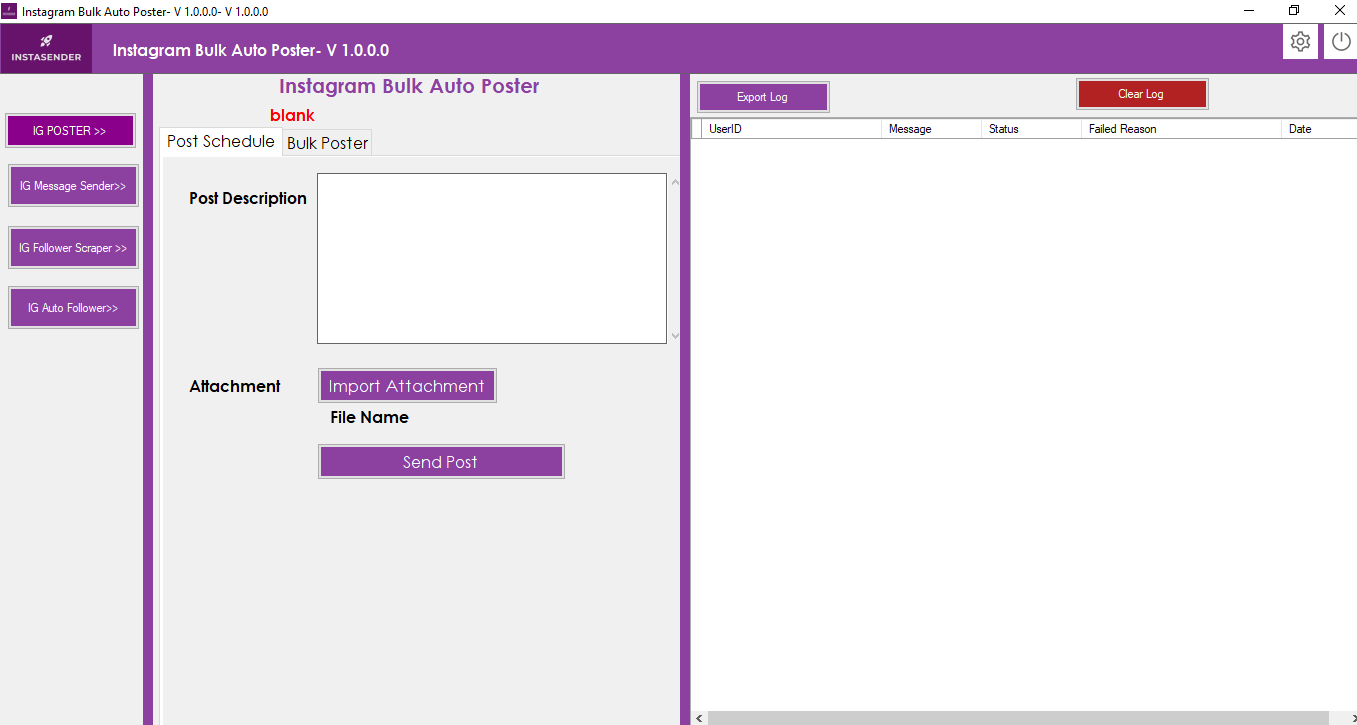1357x725 pixels.
Task: Click the 'Attachment' label
Action: pos(235,386)
